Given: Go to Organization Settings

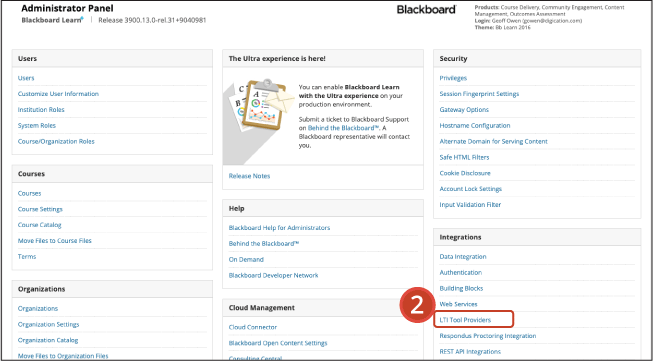Looking at the screenshot, I should [x=48, y=324].
